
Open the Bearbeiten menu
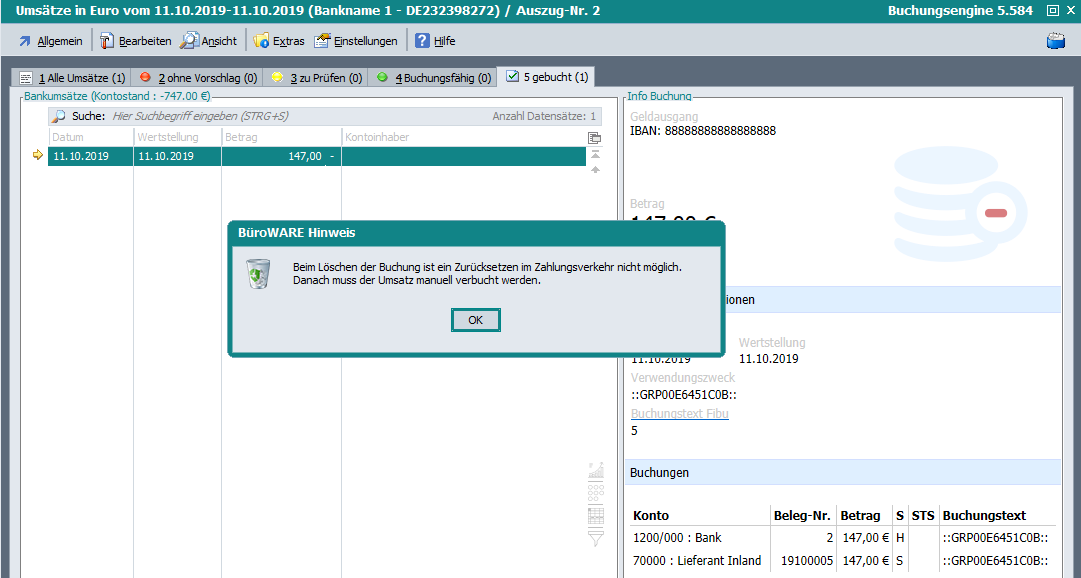[135, 41]
